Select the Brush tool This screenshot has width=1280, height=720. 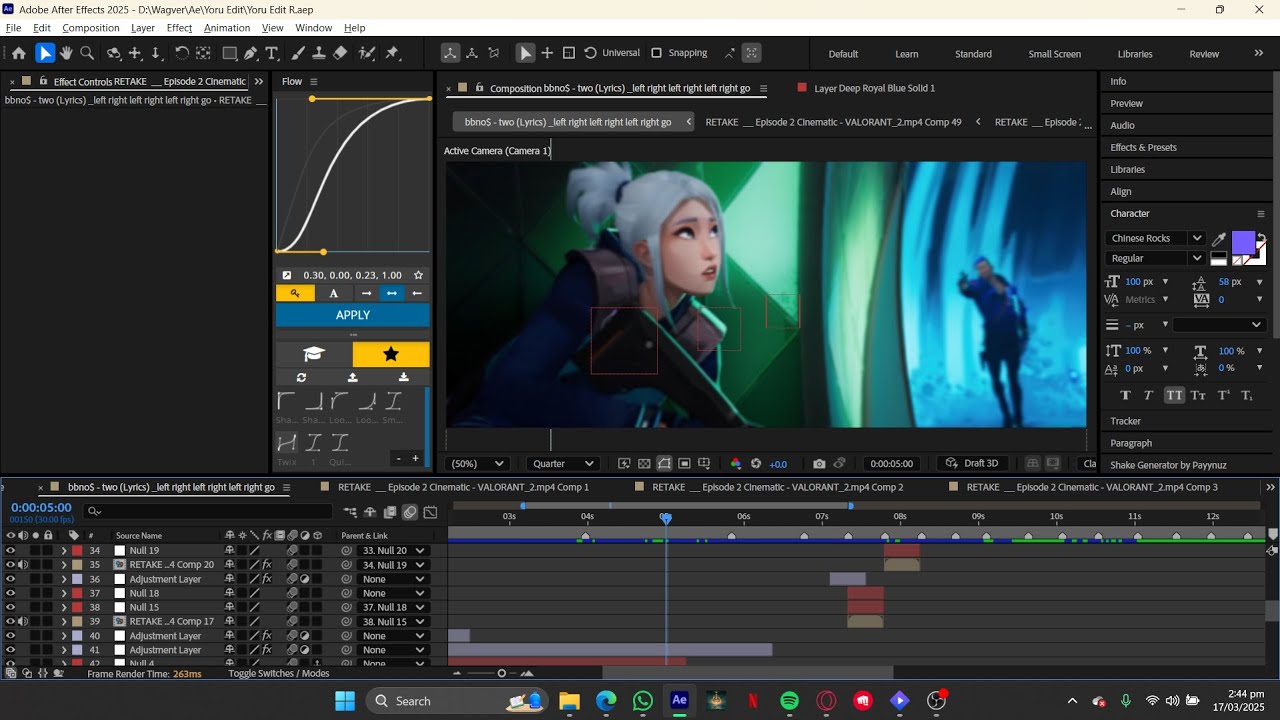[299, 53]
